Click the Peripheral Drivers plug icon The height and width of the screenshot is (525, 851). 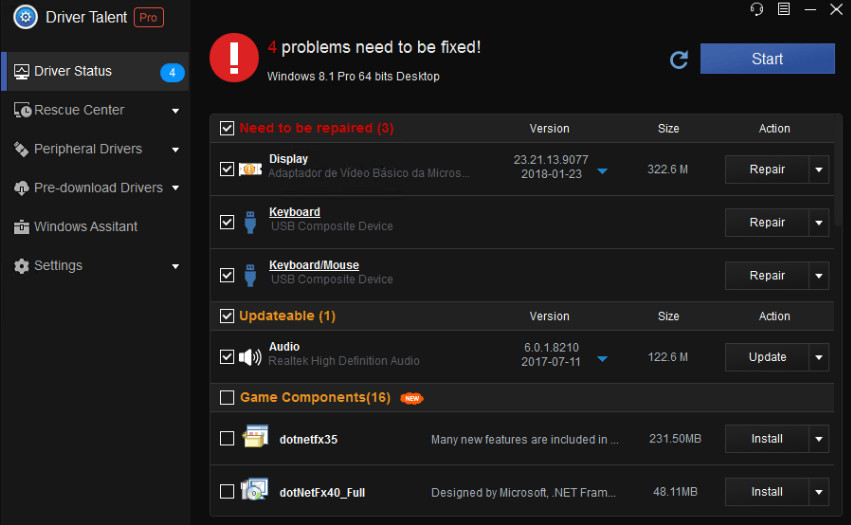point(21,149)
